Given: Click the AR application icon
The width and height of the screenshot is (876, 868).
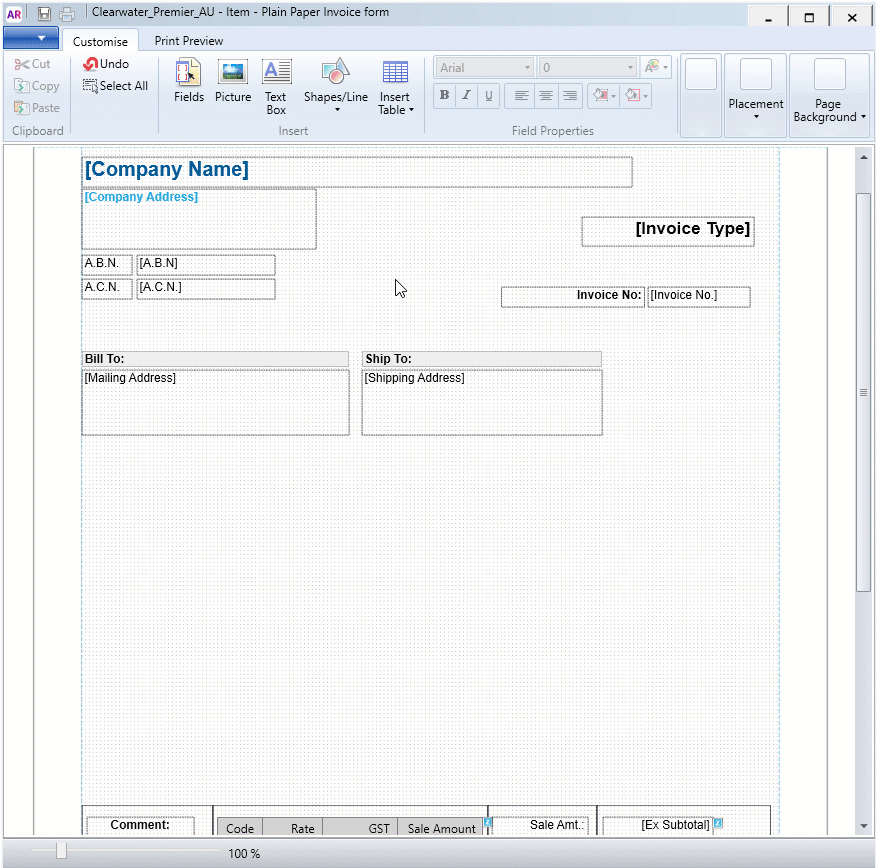Looking at the screenshot, I should click(14, 14).
